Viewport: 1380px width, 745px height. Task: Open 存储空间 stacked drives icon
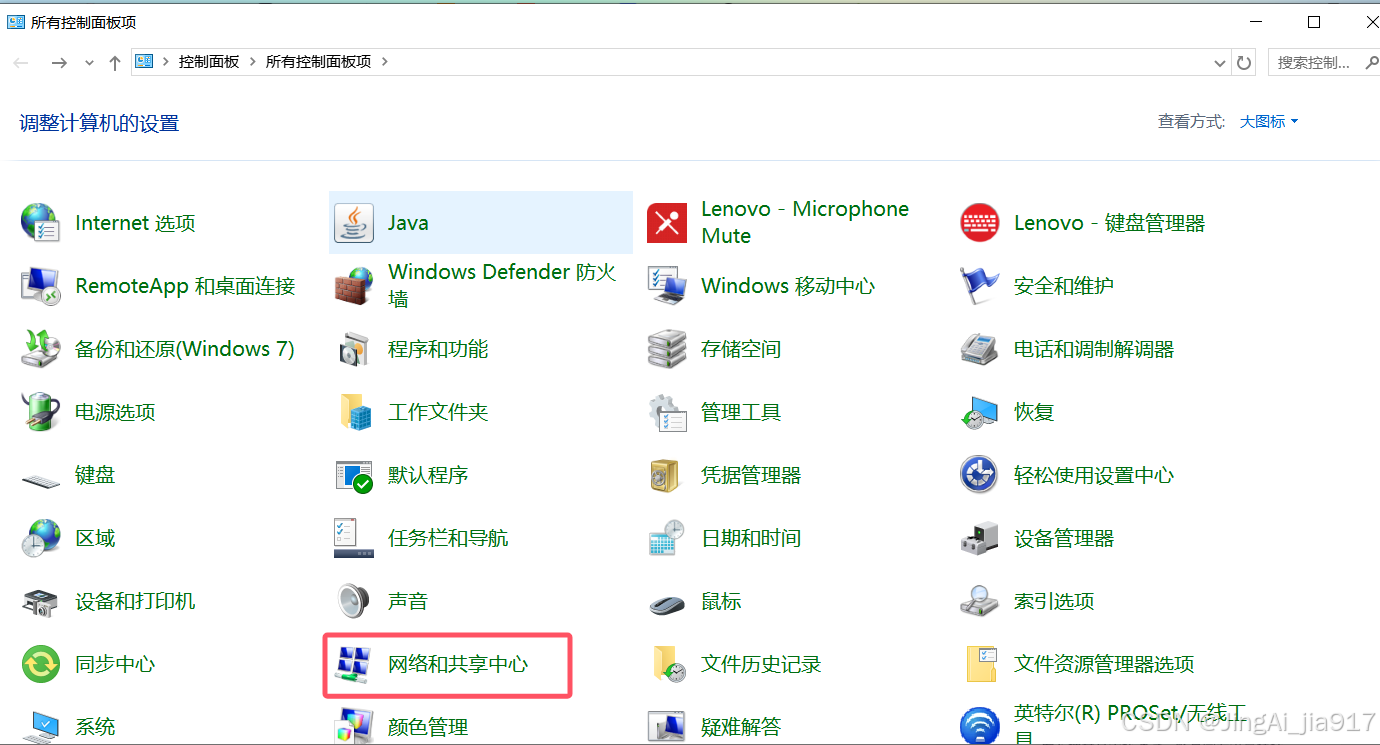coord(667,349)
